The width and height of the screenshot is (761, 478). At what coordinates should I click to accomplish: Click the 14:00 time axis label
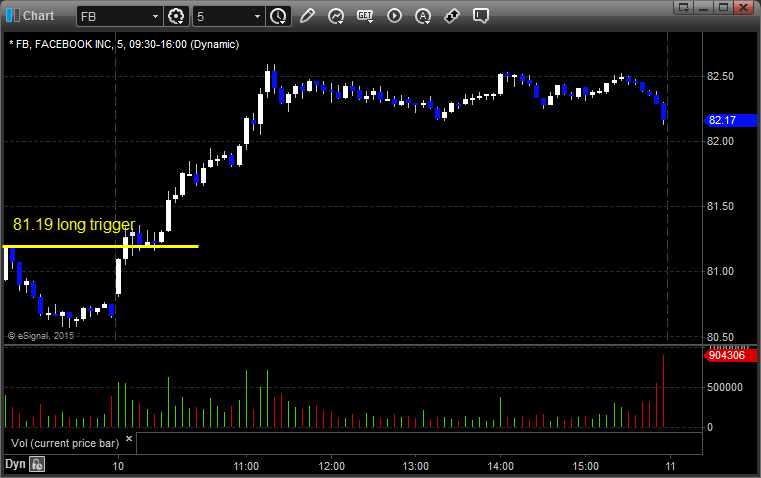point(500,466)
